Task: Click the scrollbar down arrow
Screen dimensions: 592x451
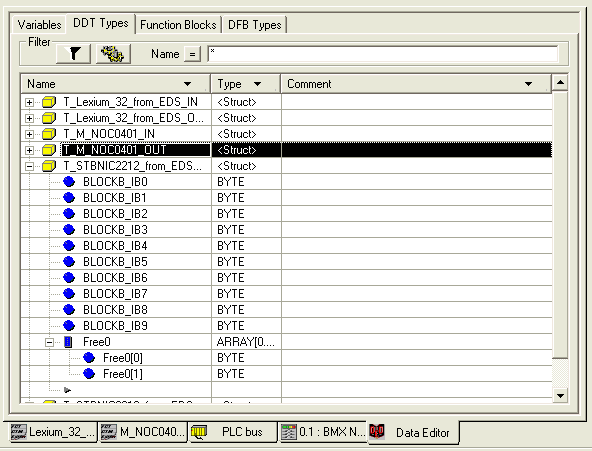Action: pyautogui.click(x=560, y=396)
